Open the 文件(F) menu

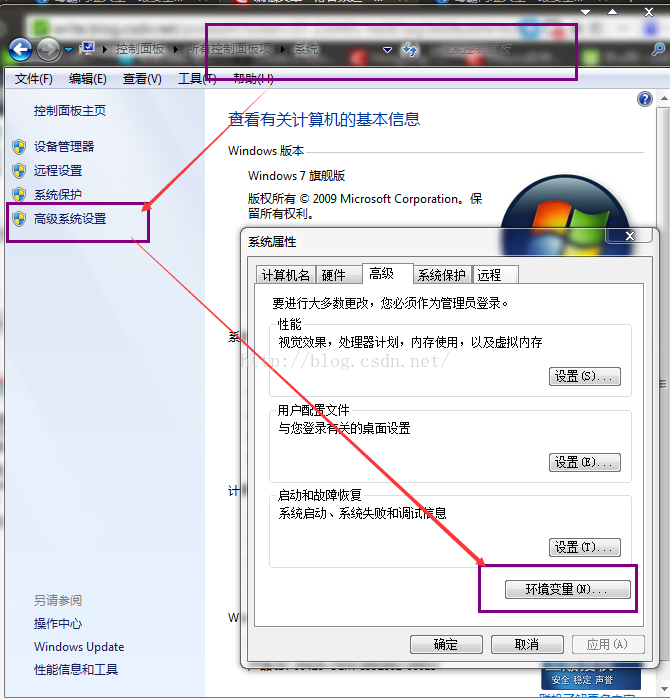33,79
